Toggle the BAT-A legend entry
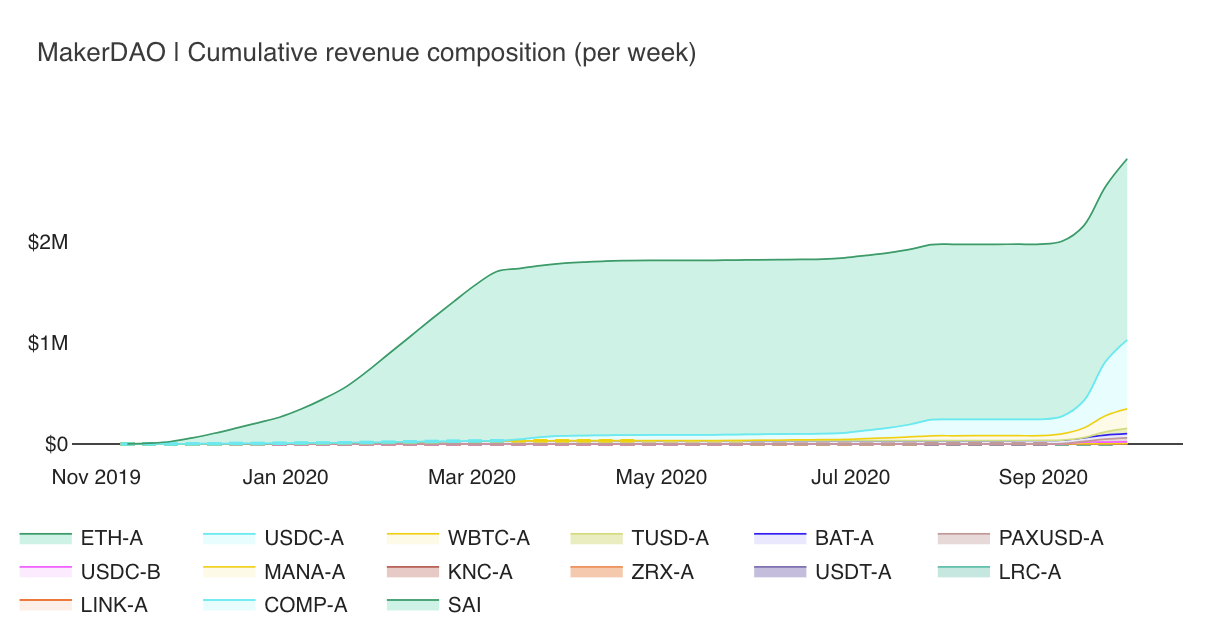 (x=814, y=538)
